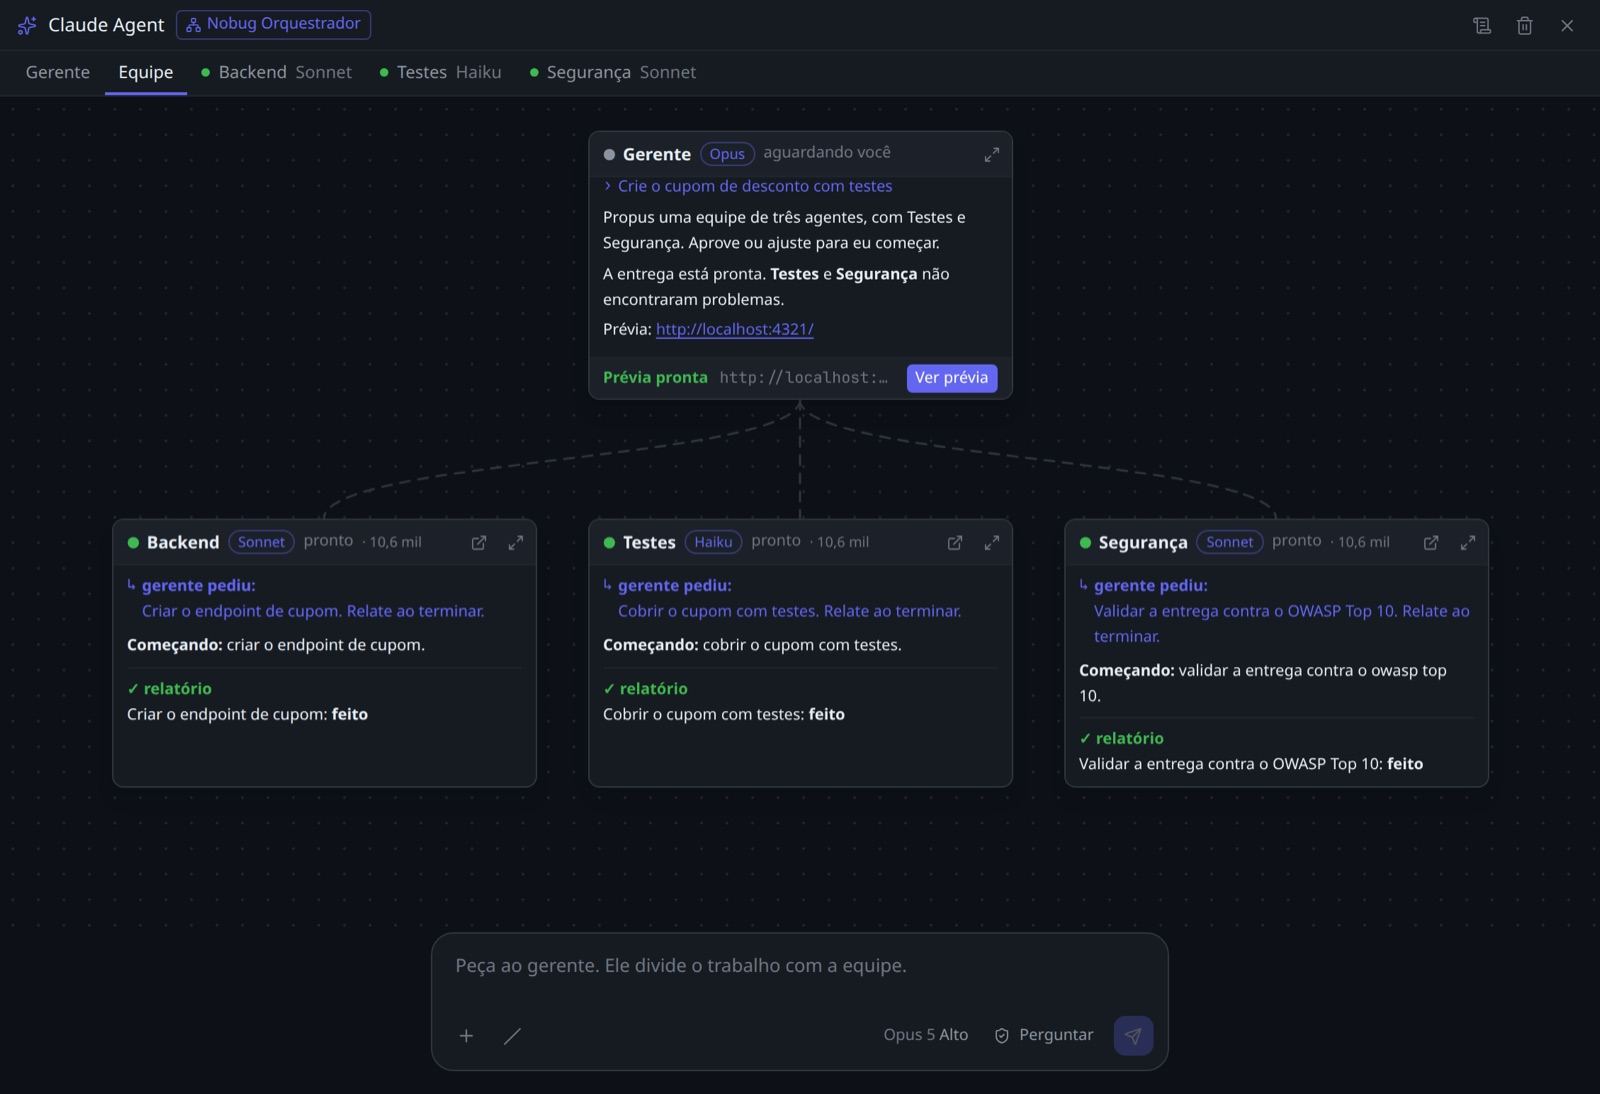
Task: Open the Testes Haiku tab
Action: pos(441,72)
